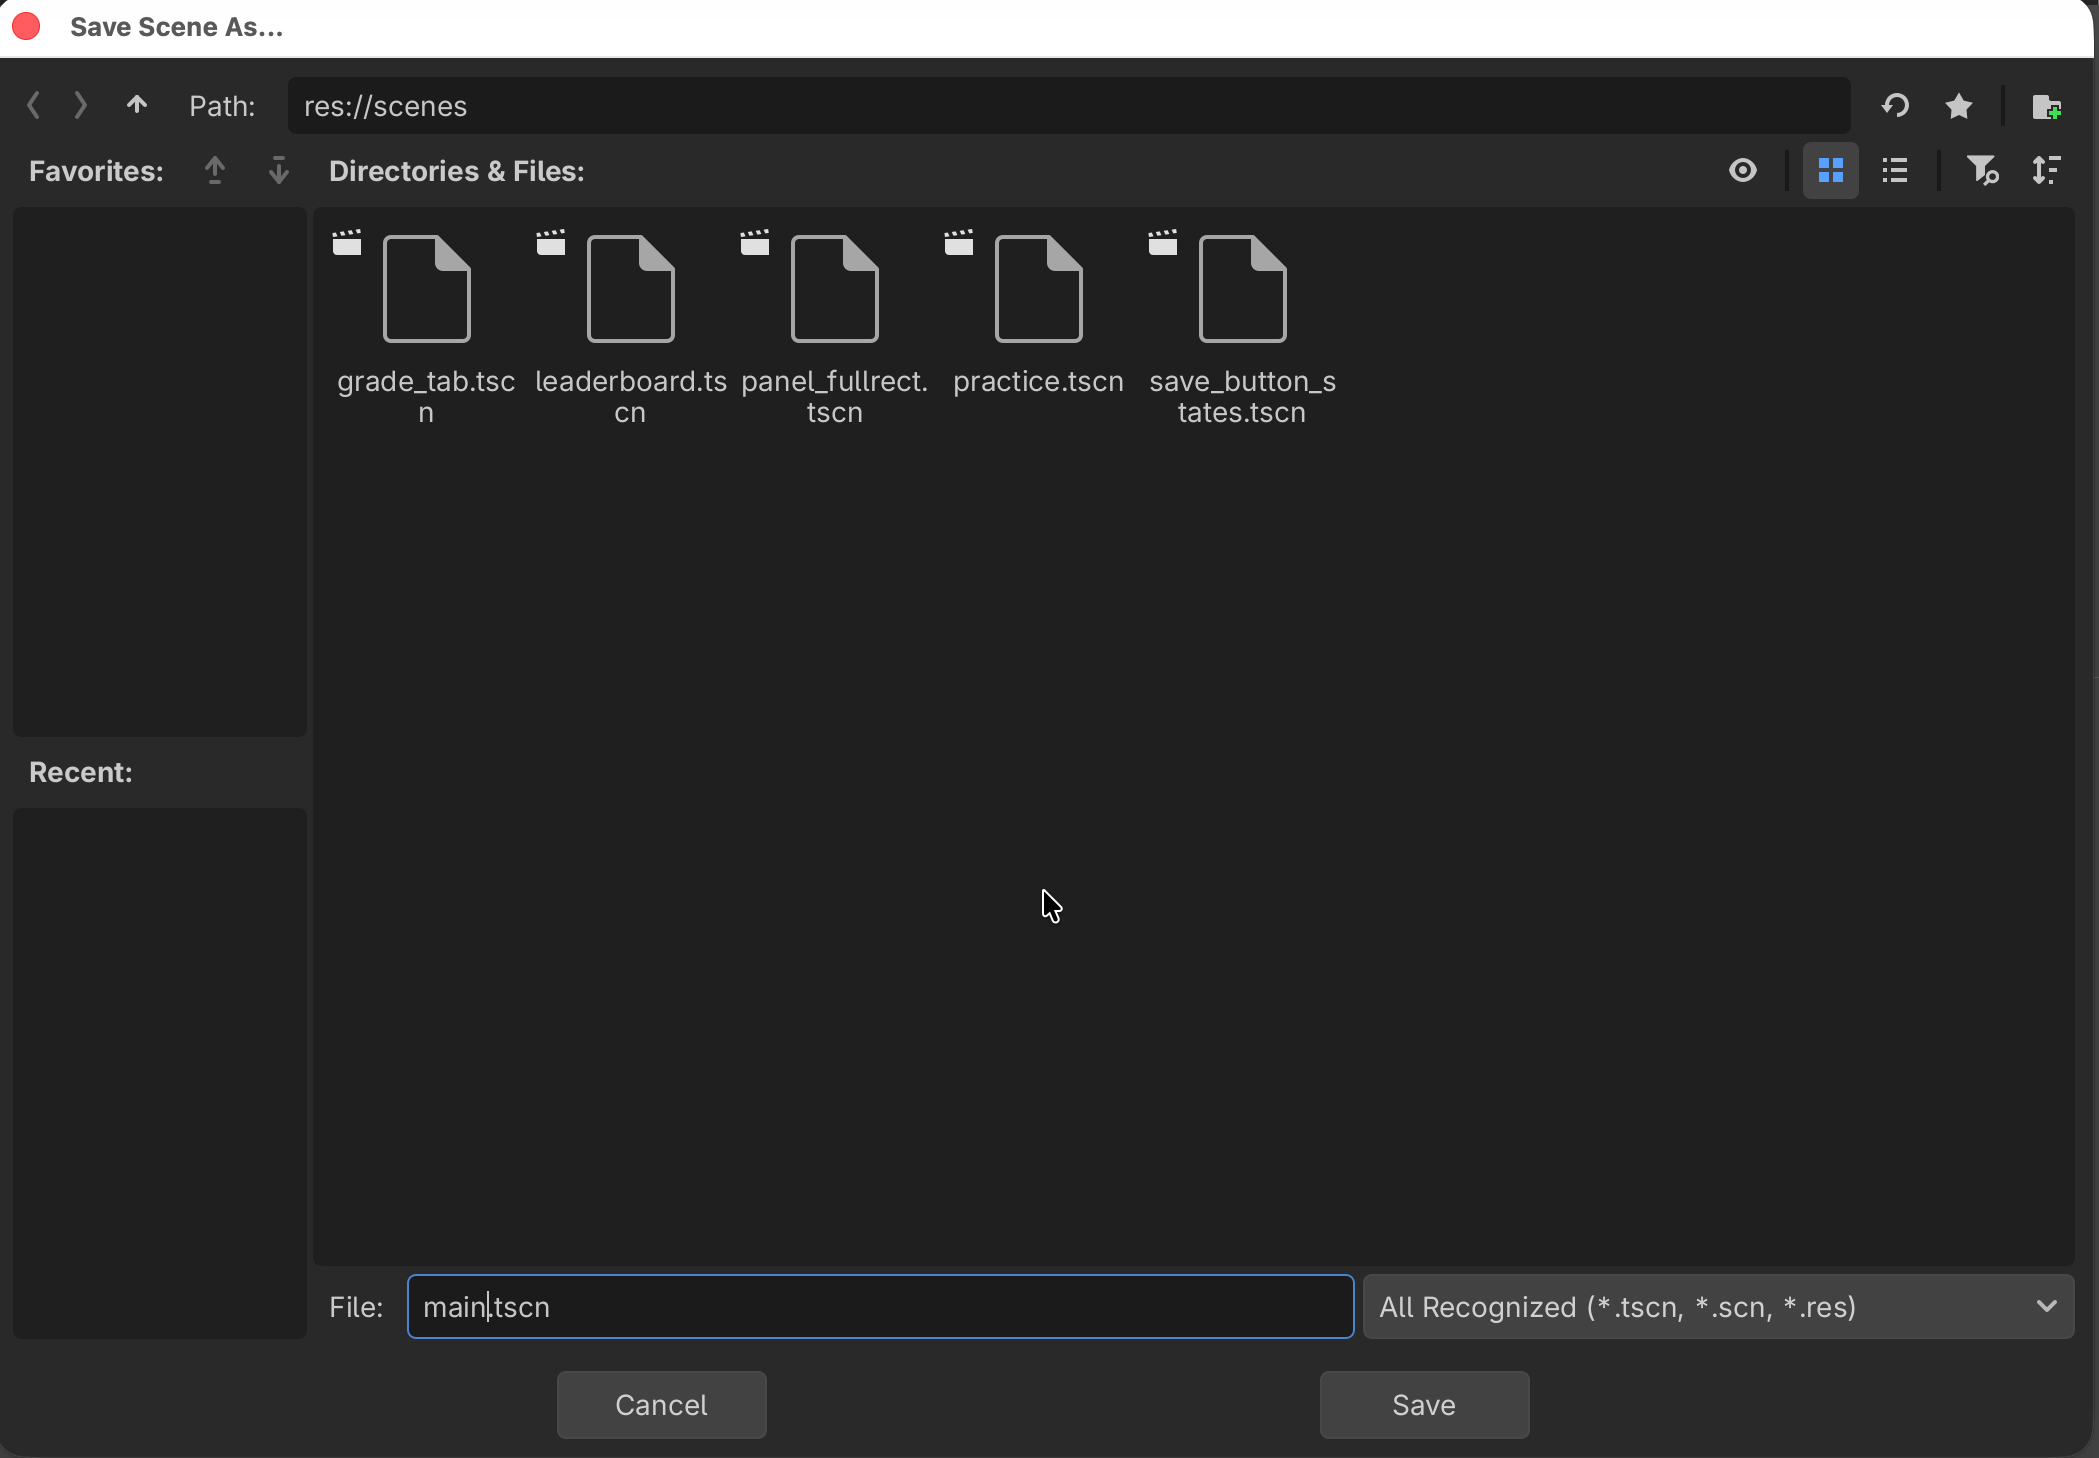Switch to thumbnail grid view

[1831, 171]
